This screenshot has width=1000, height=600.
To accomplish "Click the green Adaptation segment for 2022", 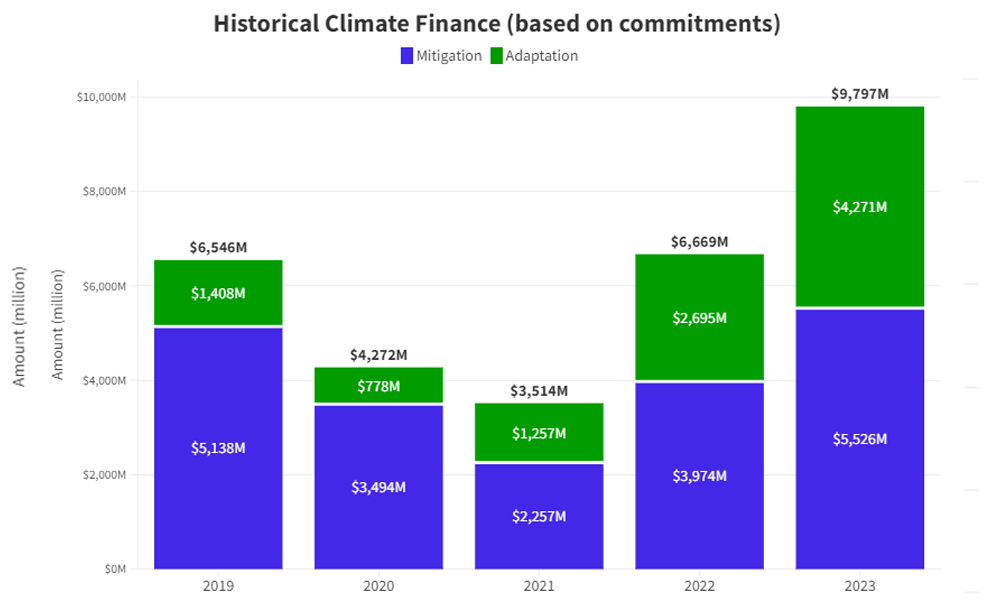I will pos(700,318).
